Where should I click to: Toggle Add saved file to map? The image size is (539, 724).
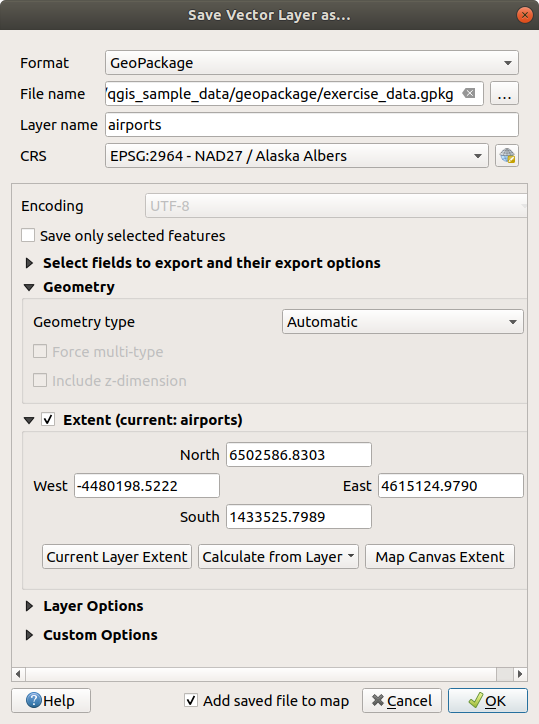191,700
